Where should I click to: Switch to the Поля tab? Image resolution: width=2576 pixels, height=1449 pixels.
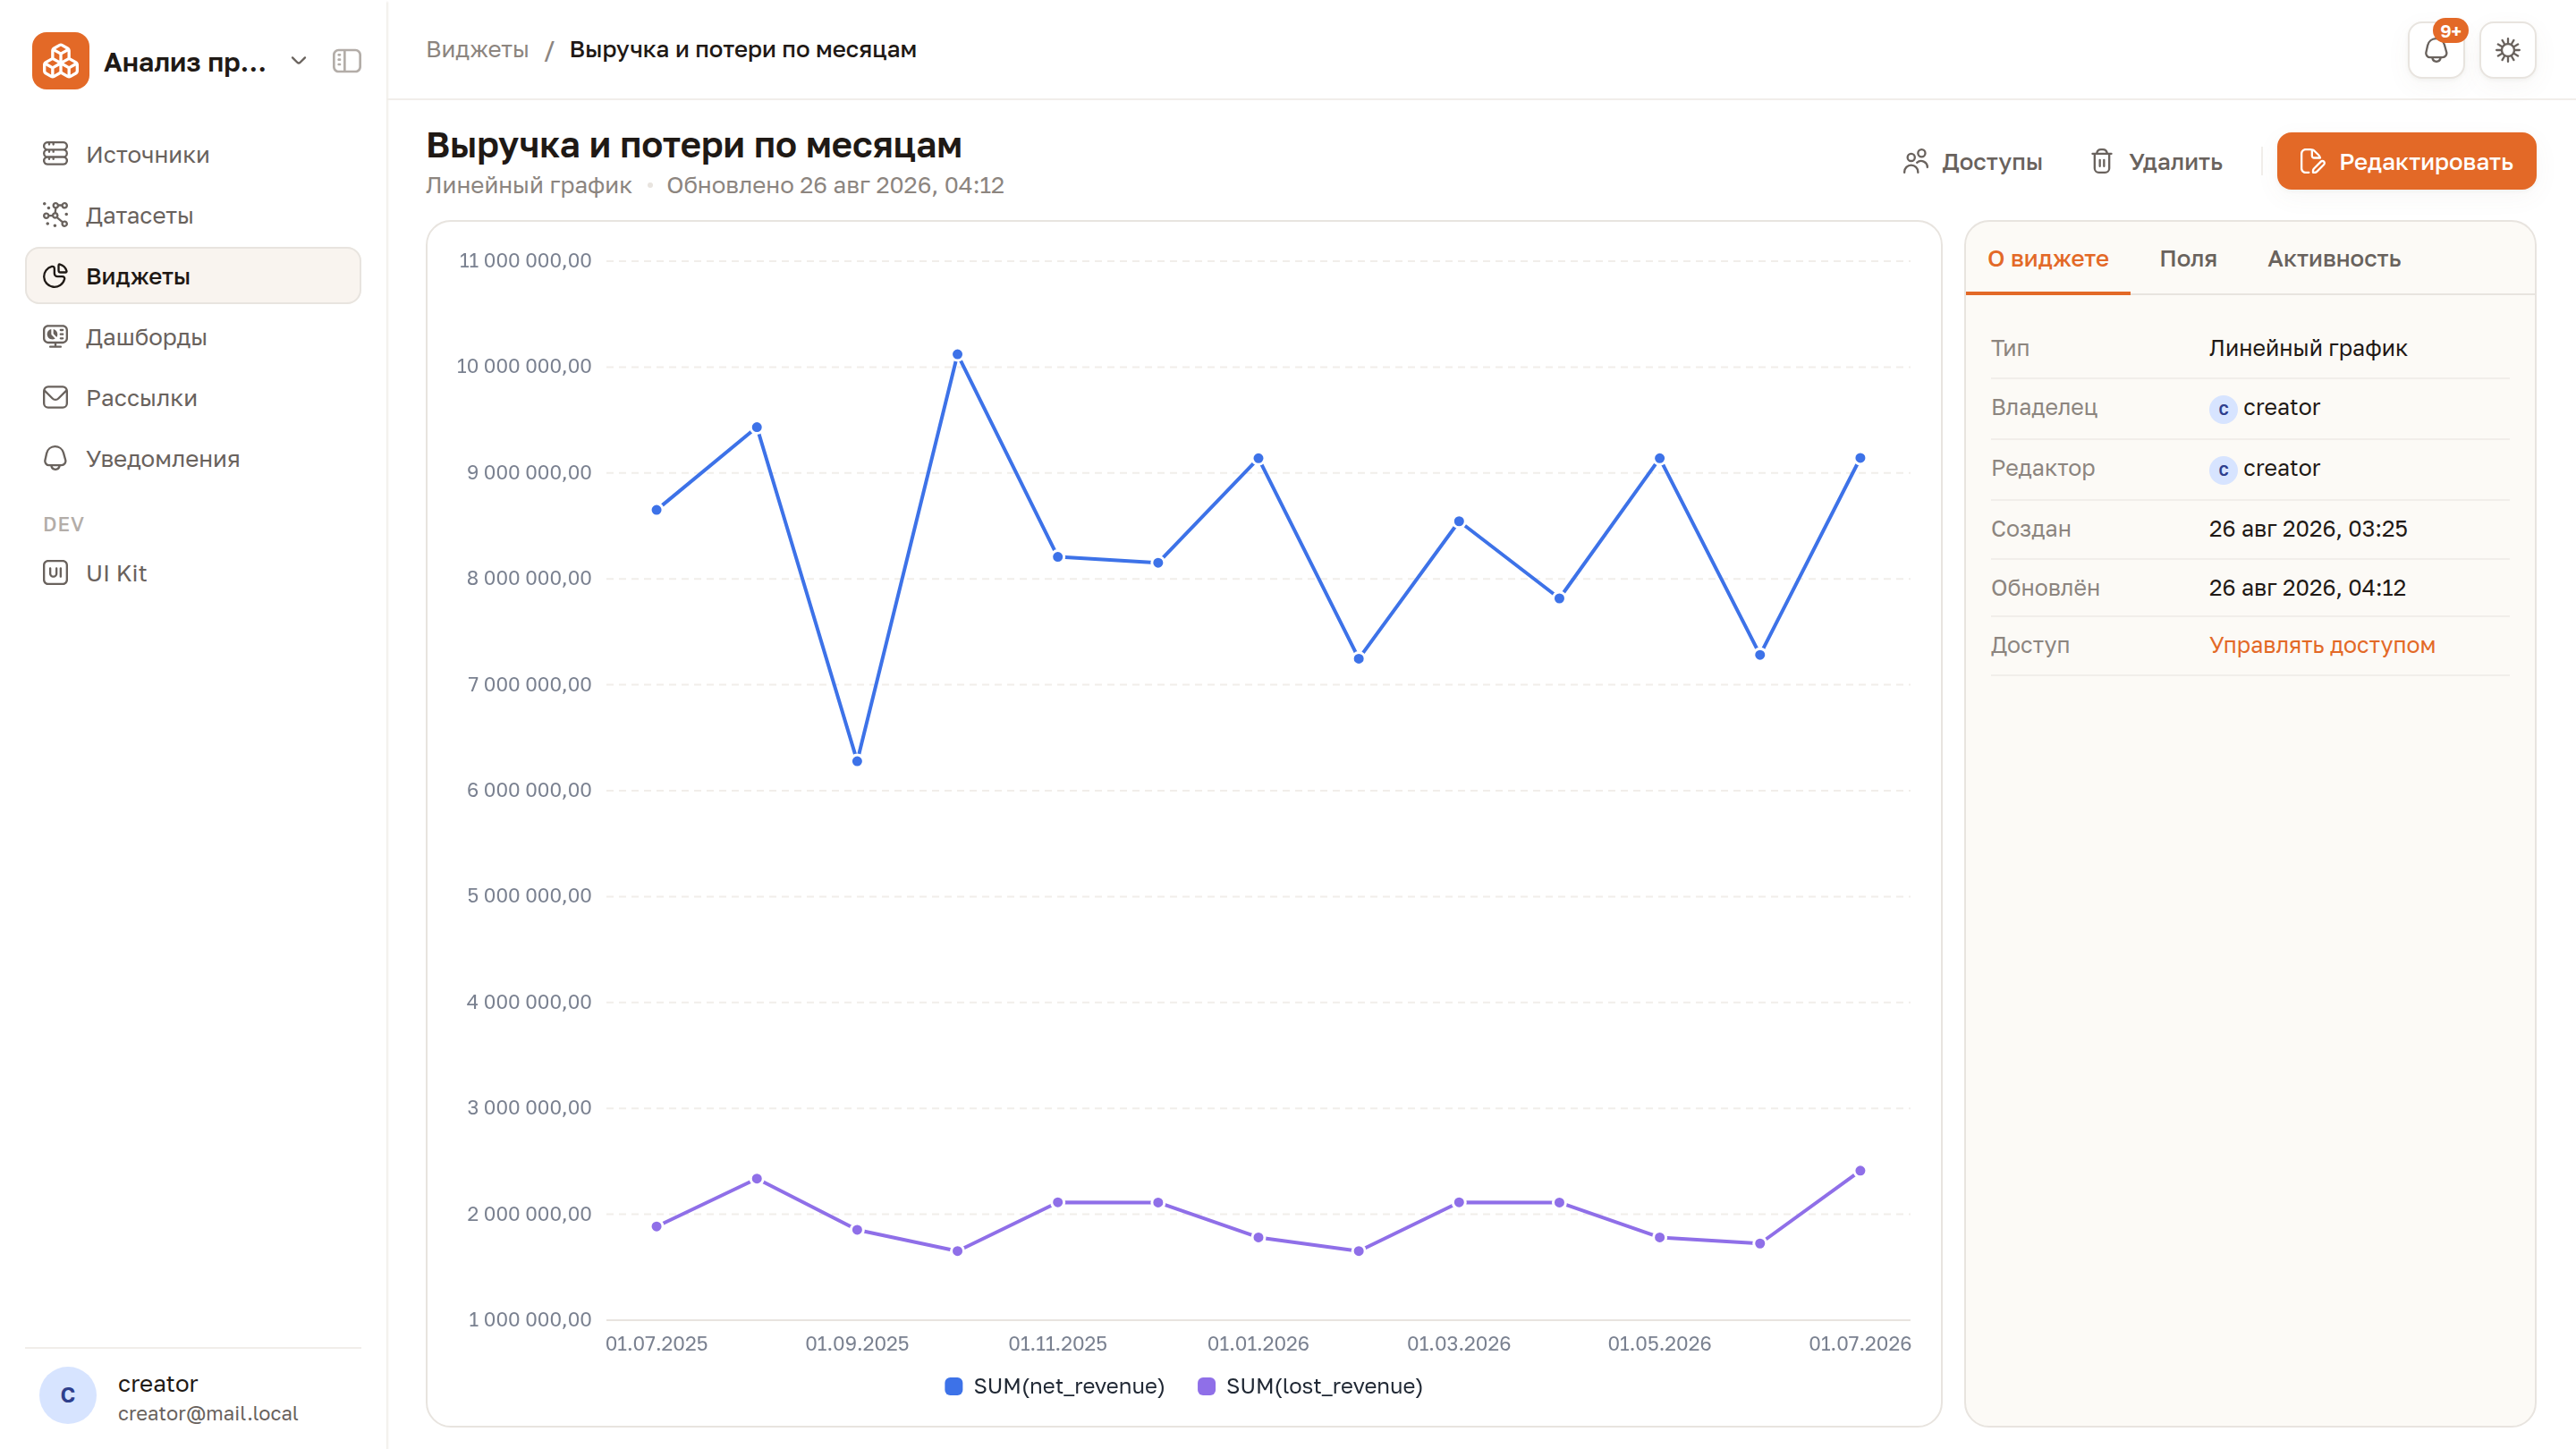2188,259
